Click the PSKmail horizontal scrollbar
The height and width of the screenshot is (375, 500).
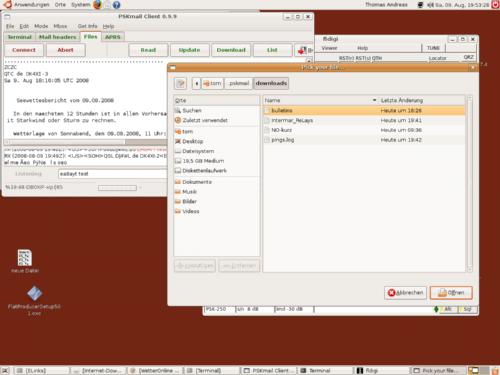point(85,142)
